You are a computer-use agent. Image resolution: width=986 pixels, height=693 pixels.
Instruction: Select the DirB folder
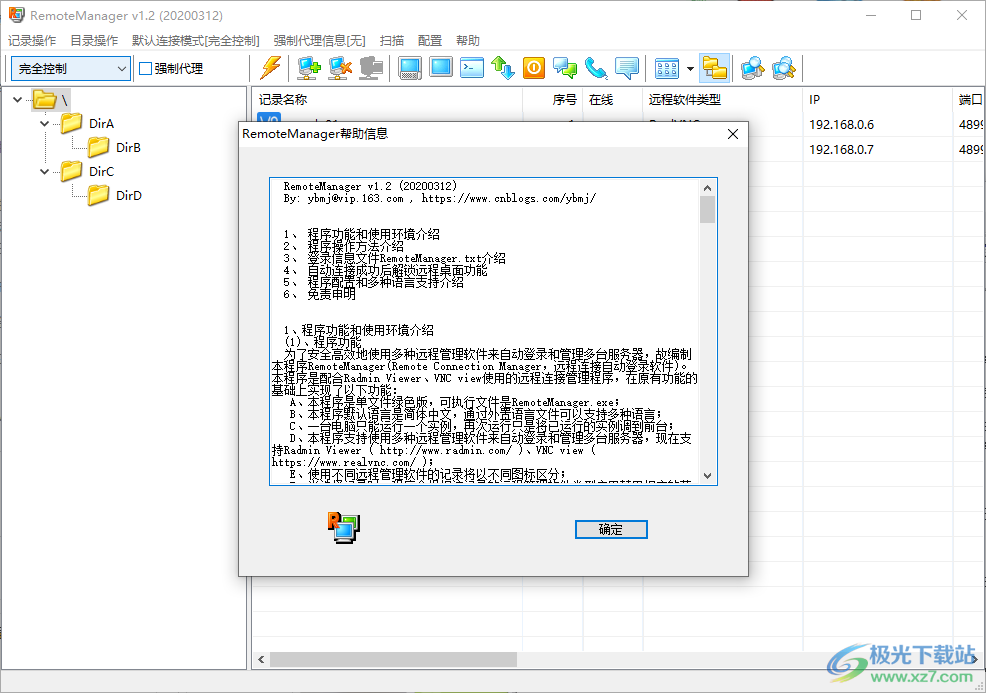(128, 147)
